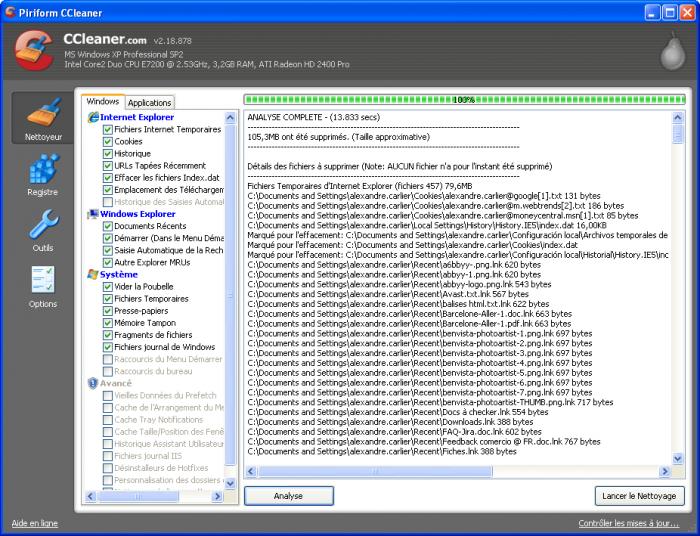Switch to the Applications tab
The height and width of the screenshot is (536, 700).
pyautogui.click(x=149, y=102)
